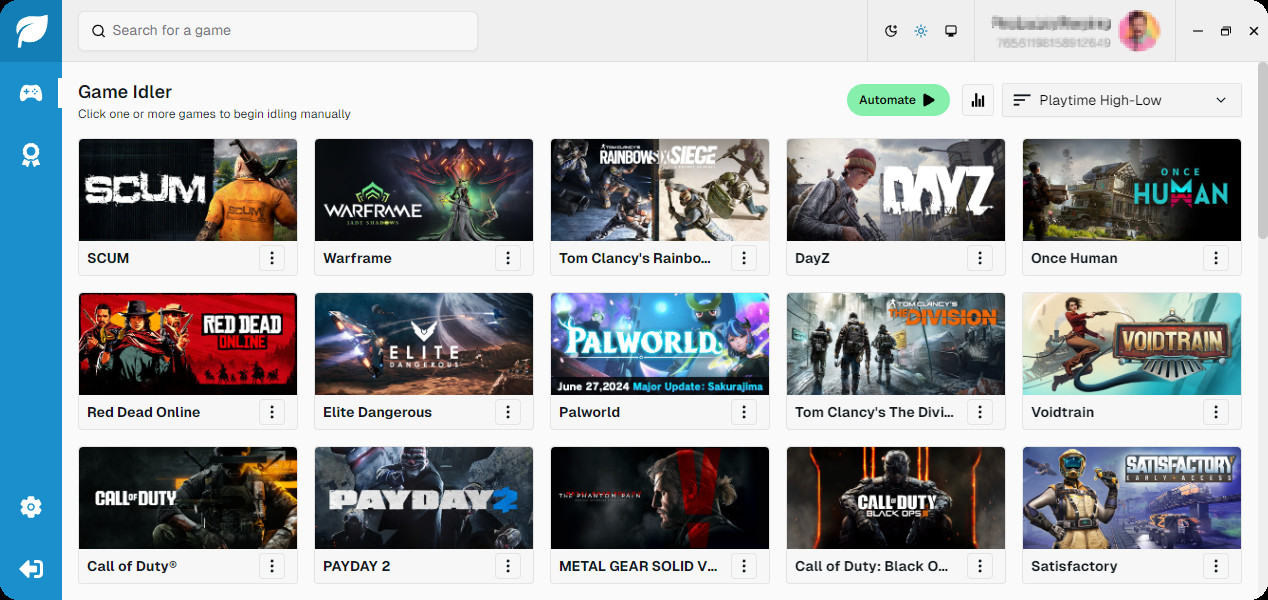Screen dimensions: 1268x600
Task: Select the PAYDAY 2 thumbnail
Action: click(424, 498)
